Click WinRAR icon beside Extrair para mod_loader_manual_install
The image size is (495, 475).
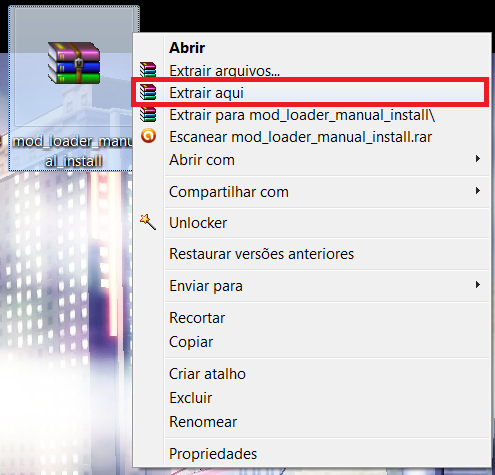coord(148,114)
